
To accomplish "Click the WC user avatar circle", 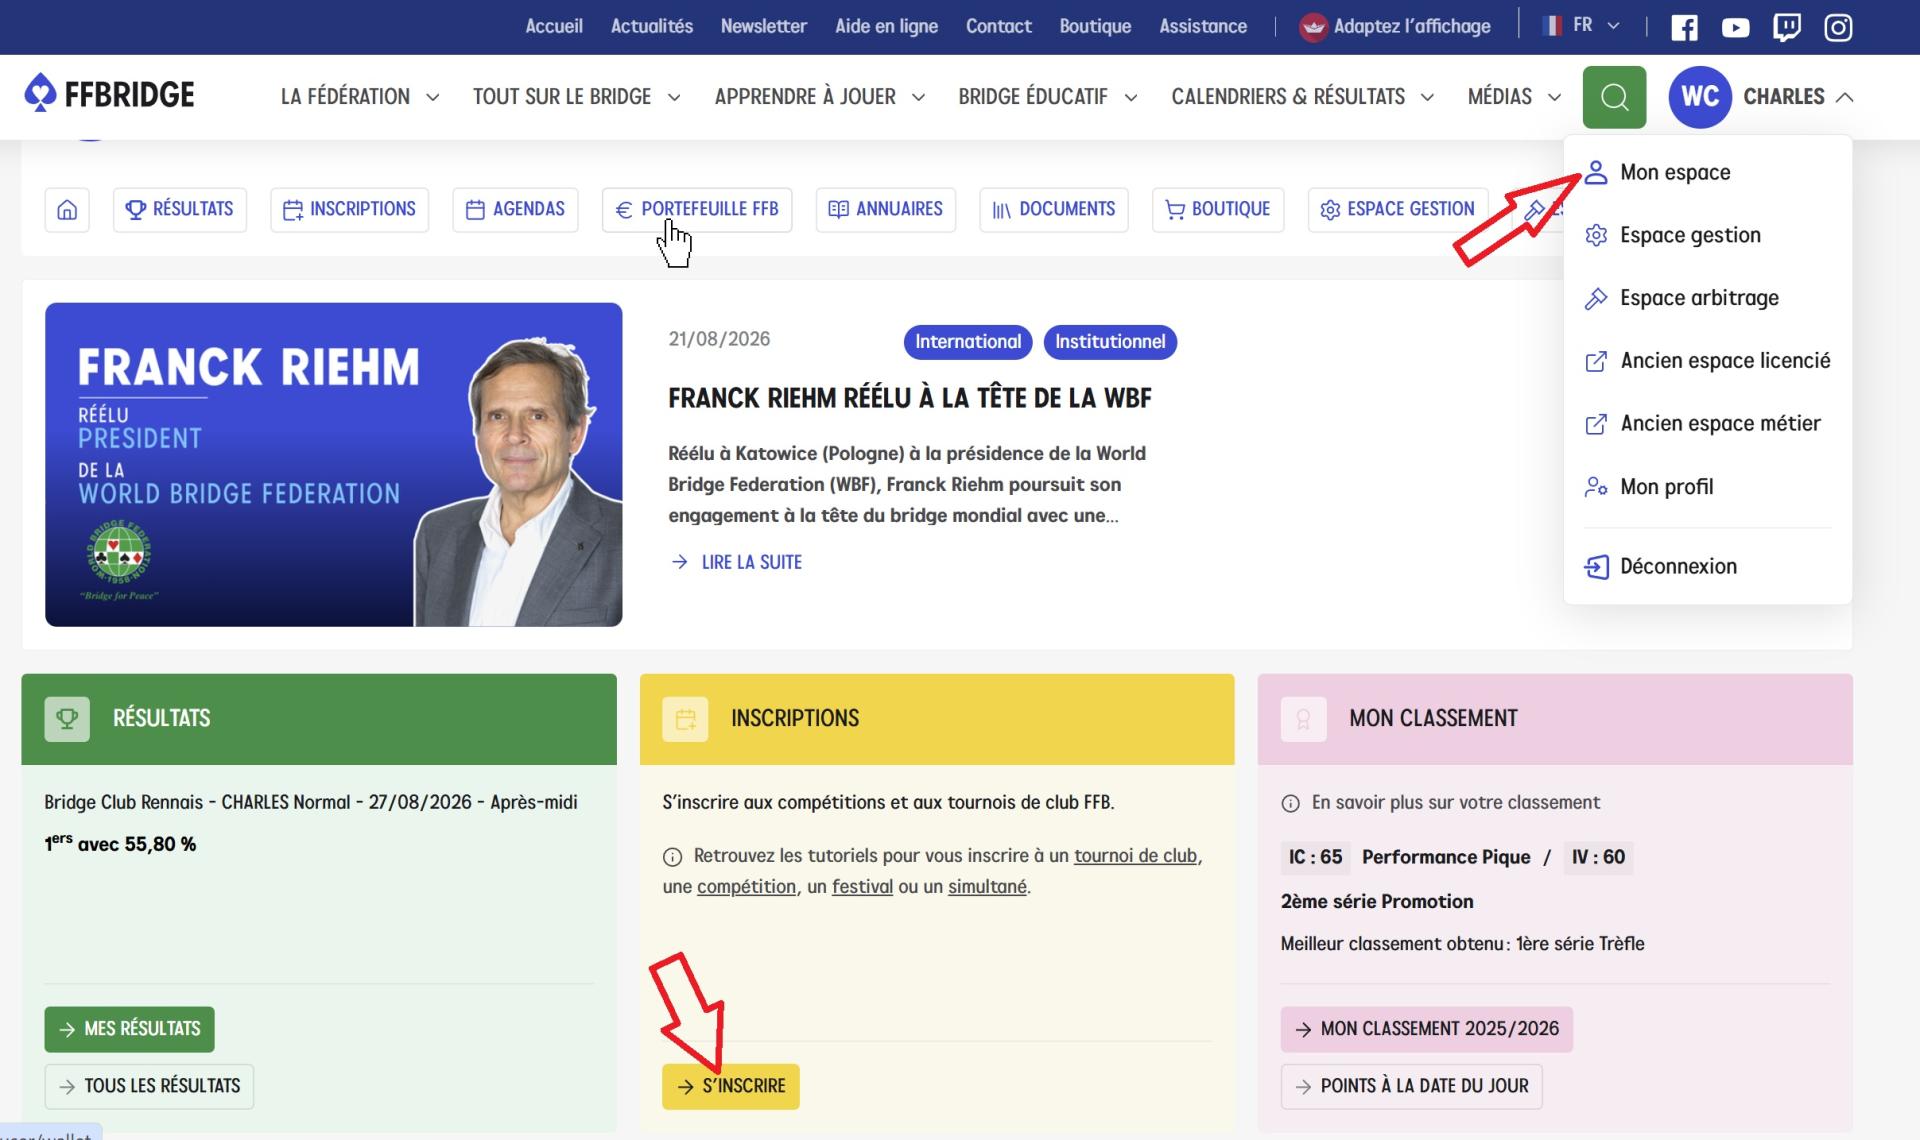I will click(1700, 97).
